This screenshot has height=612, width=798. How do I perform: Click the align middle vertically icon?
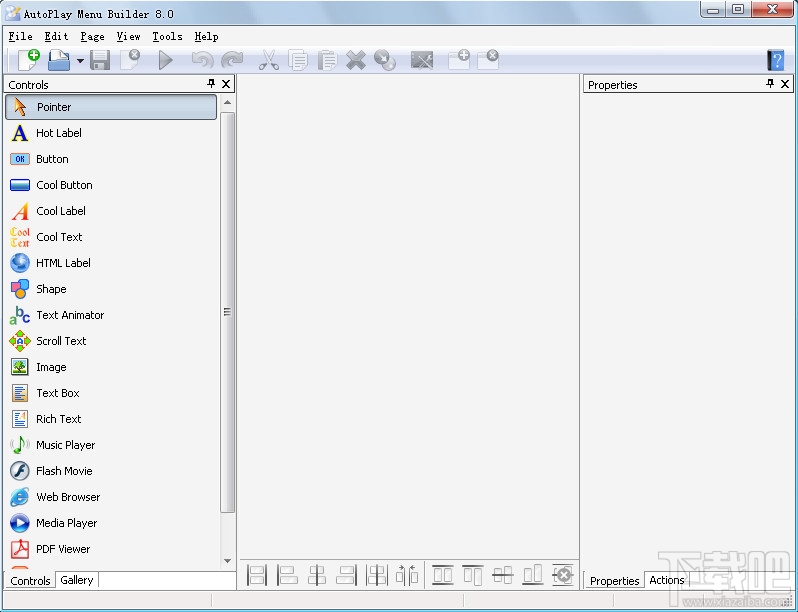502,575
